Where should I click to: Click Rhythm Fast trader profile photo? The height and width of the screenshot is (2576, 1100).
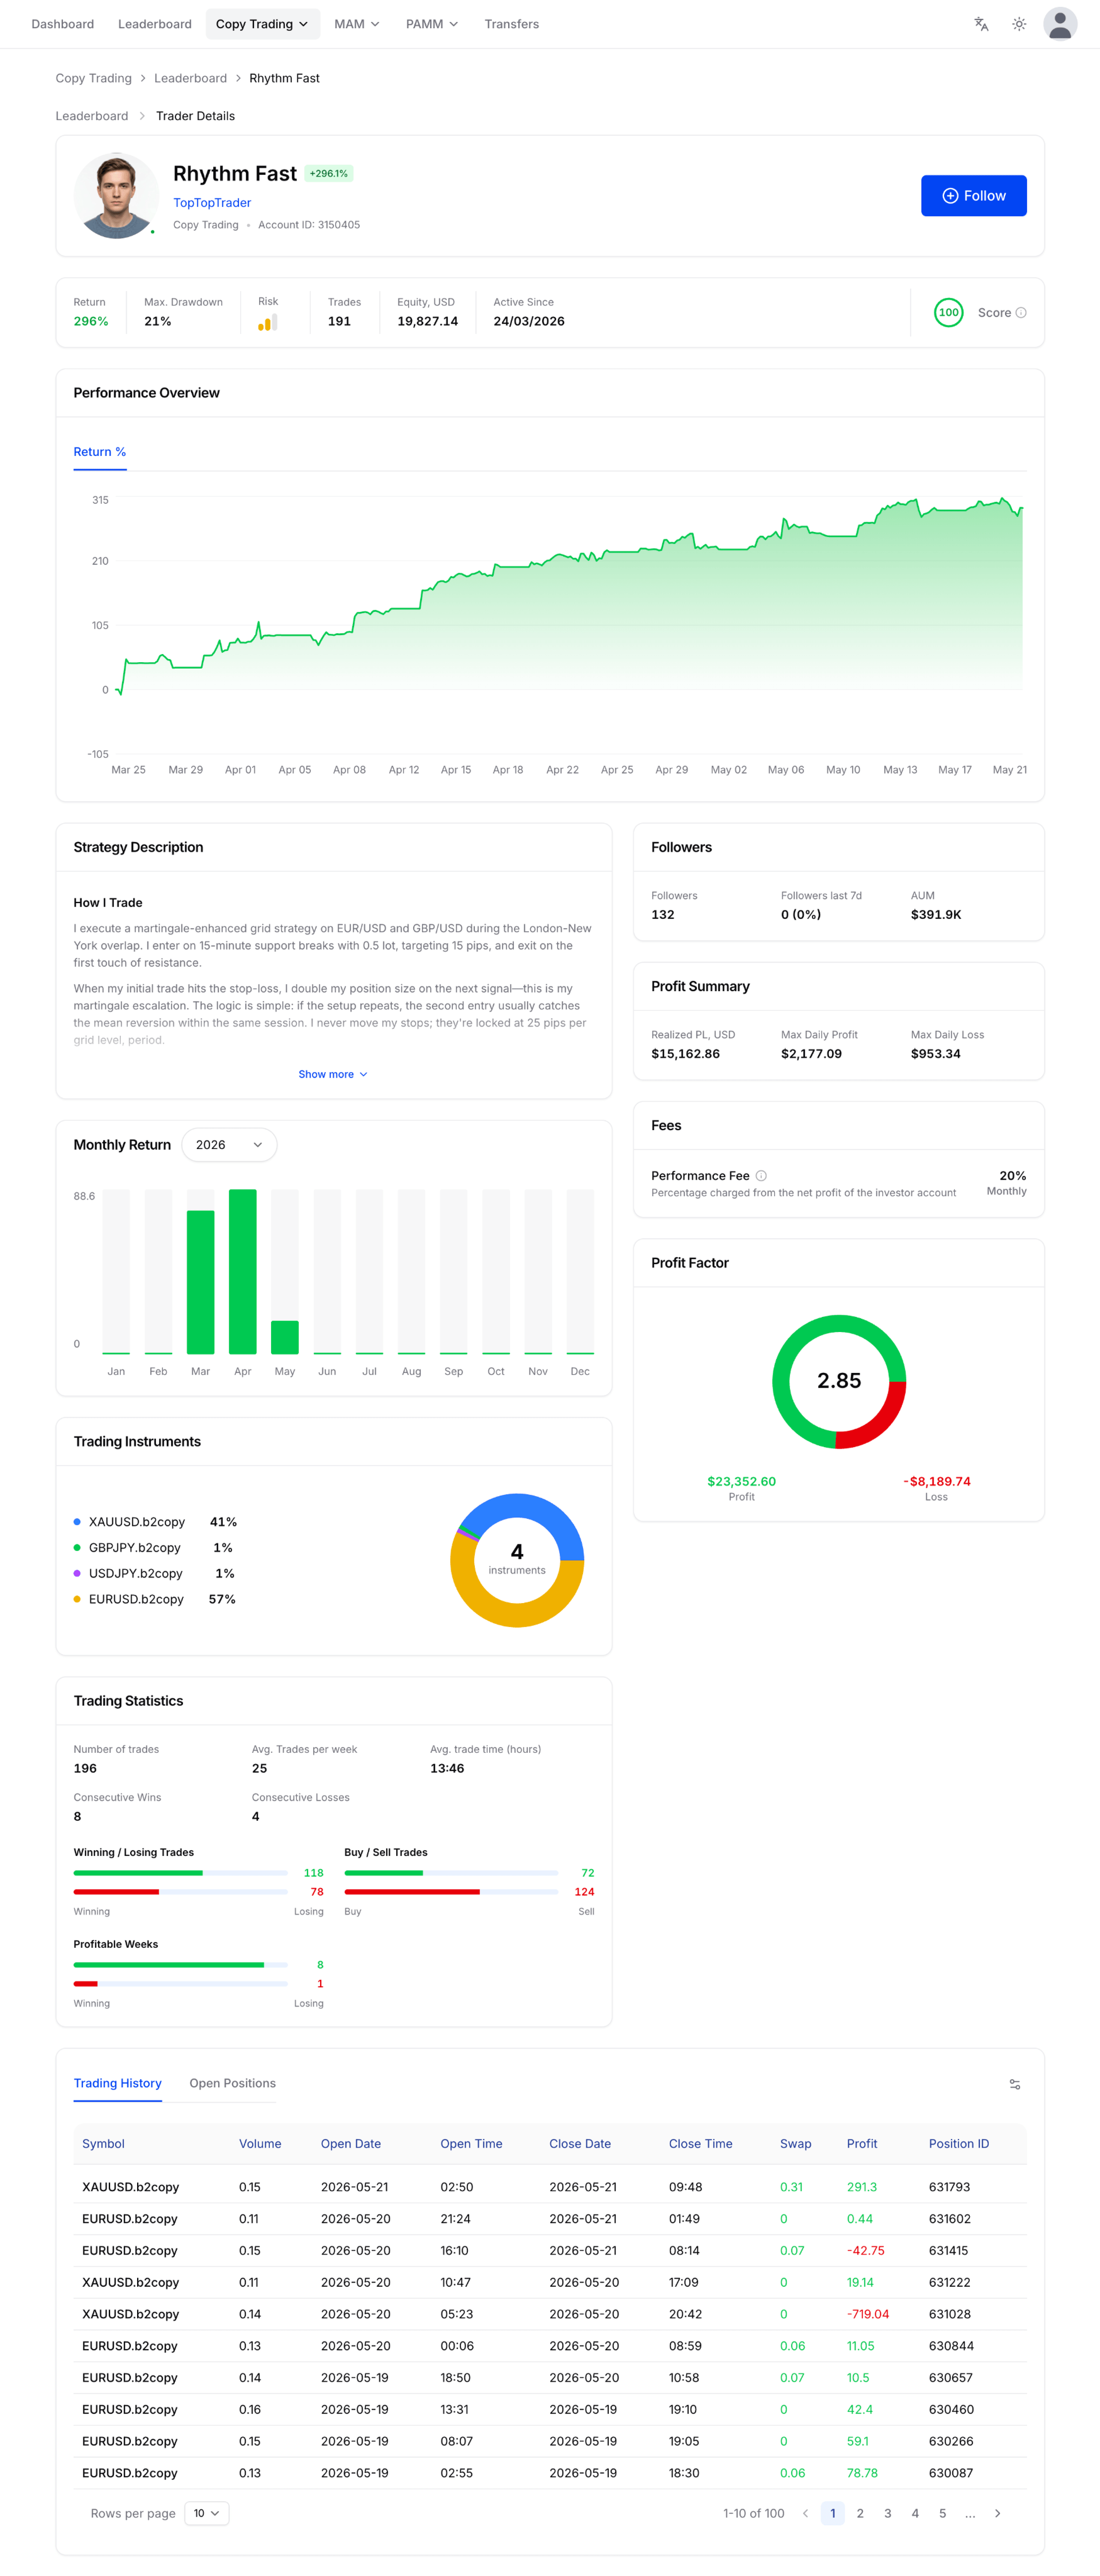[x=116, y=195]
